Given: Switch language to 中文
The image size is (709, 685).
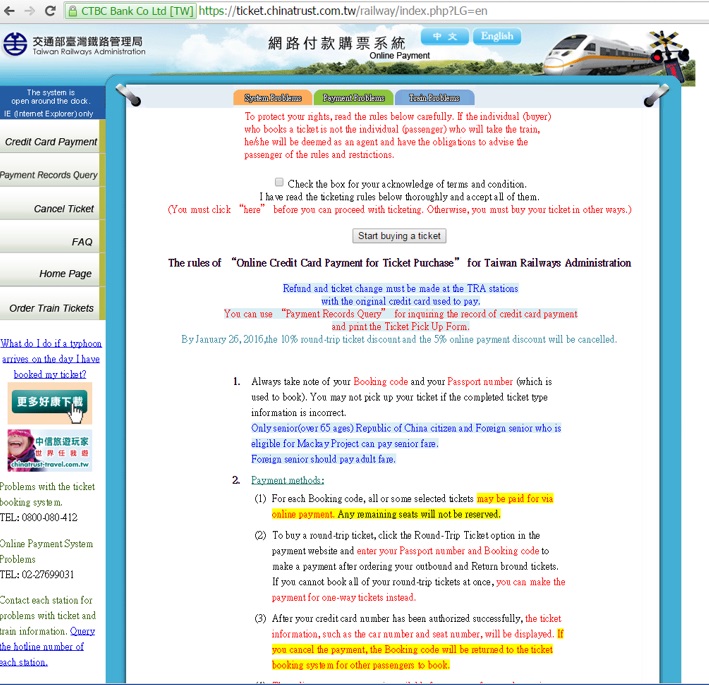Looking at the screenshot, I should click(x=445, y=36).
